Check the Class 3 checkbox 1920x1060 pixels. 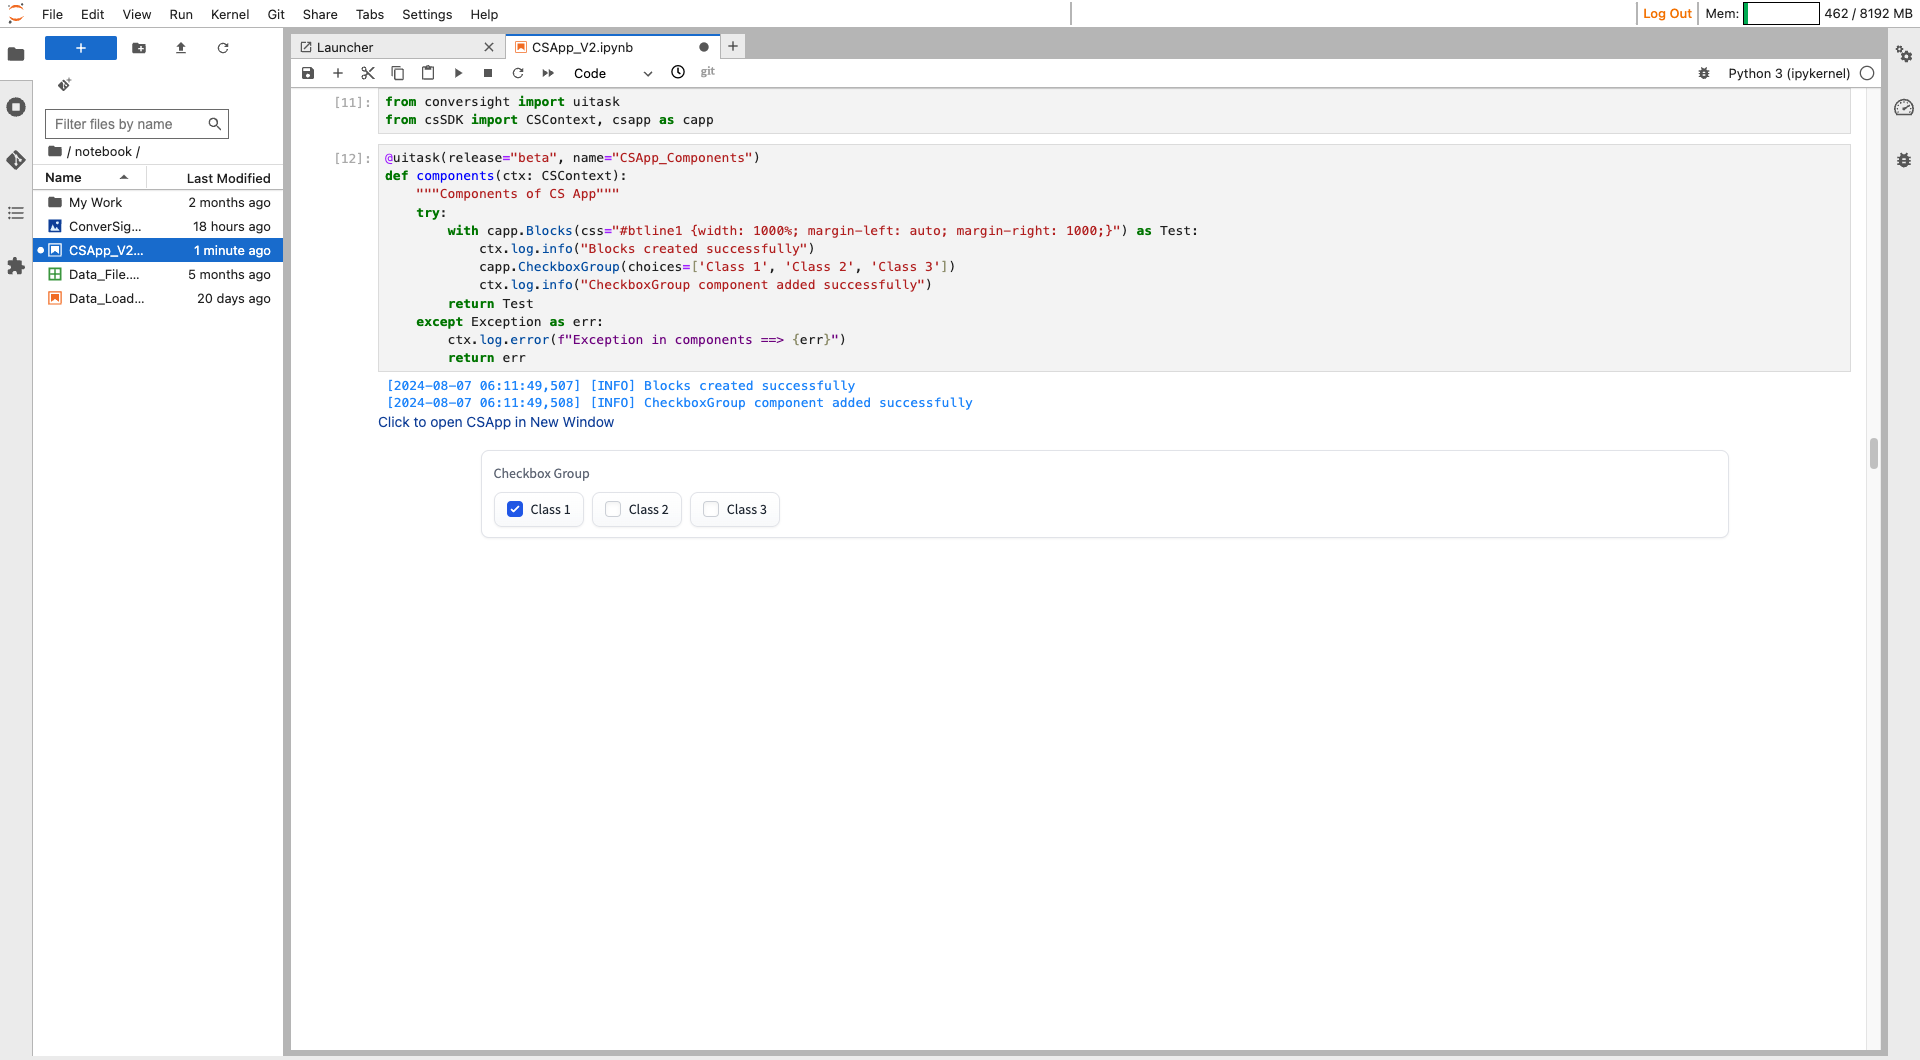(711, 509)
